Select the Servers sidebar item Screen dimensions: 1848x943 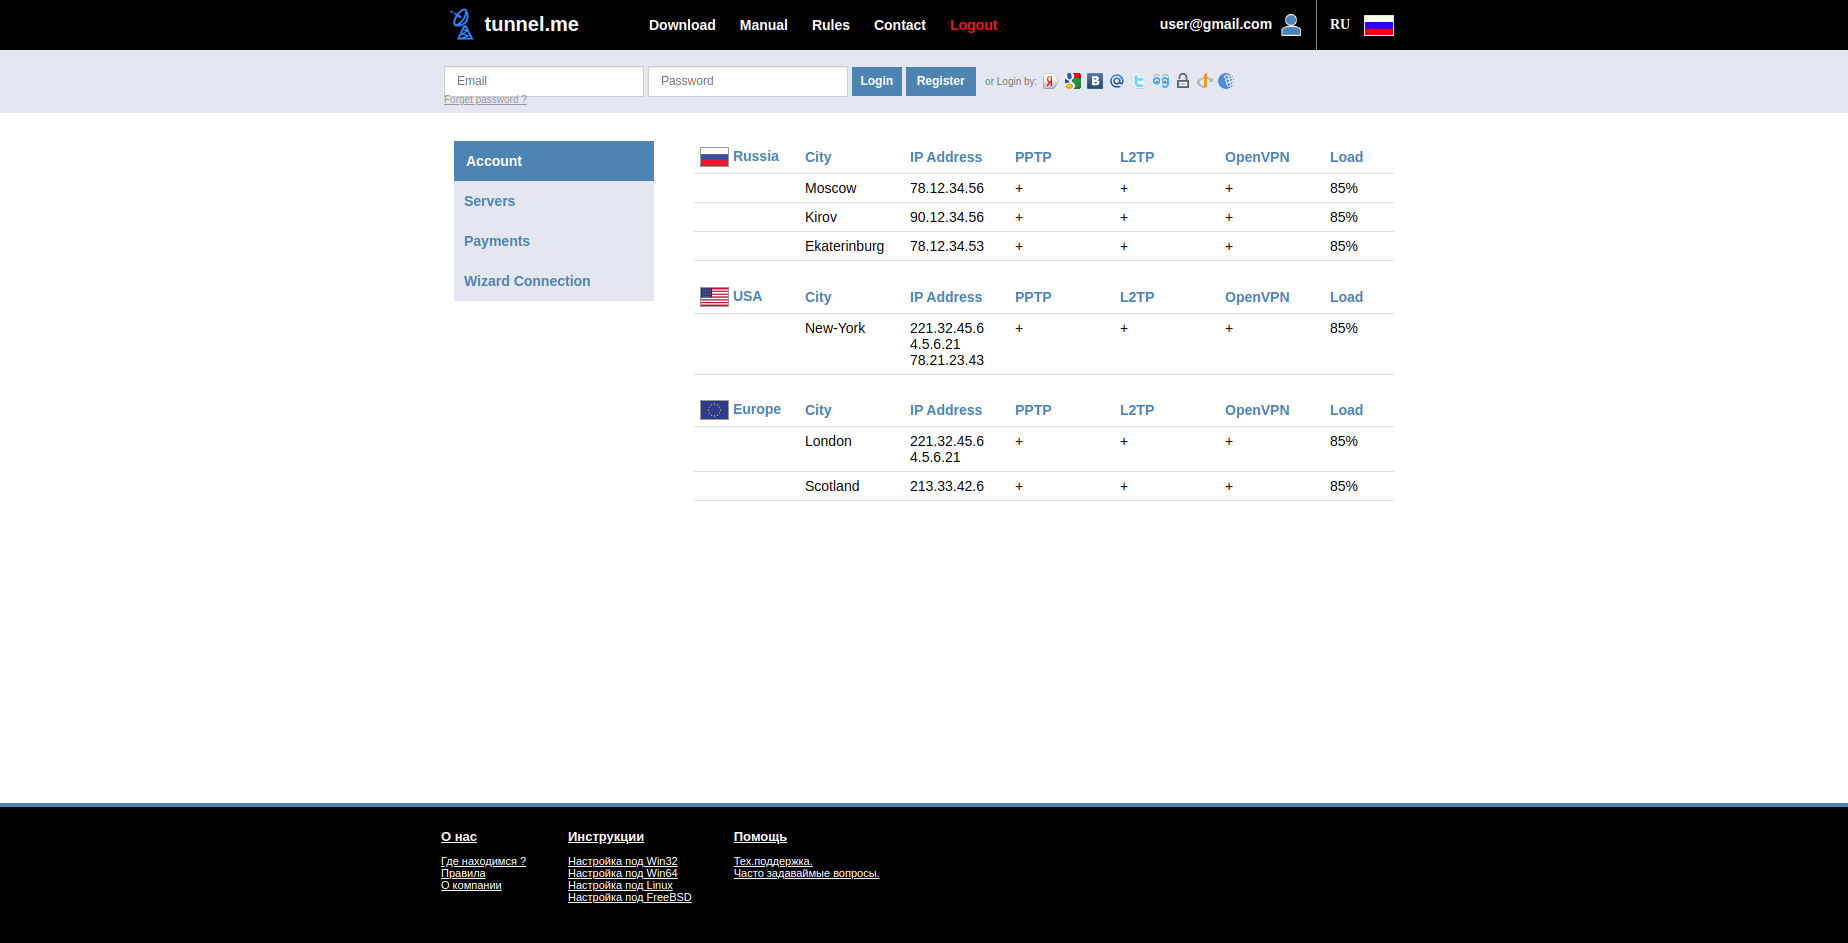[554, 201]
